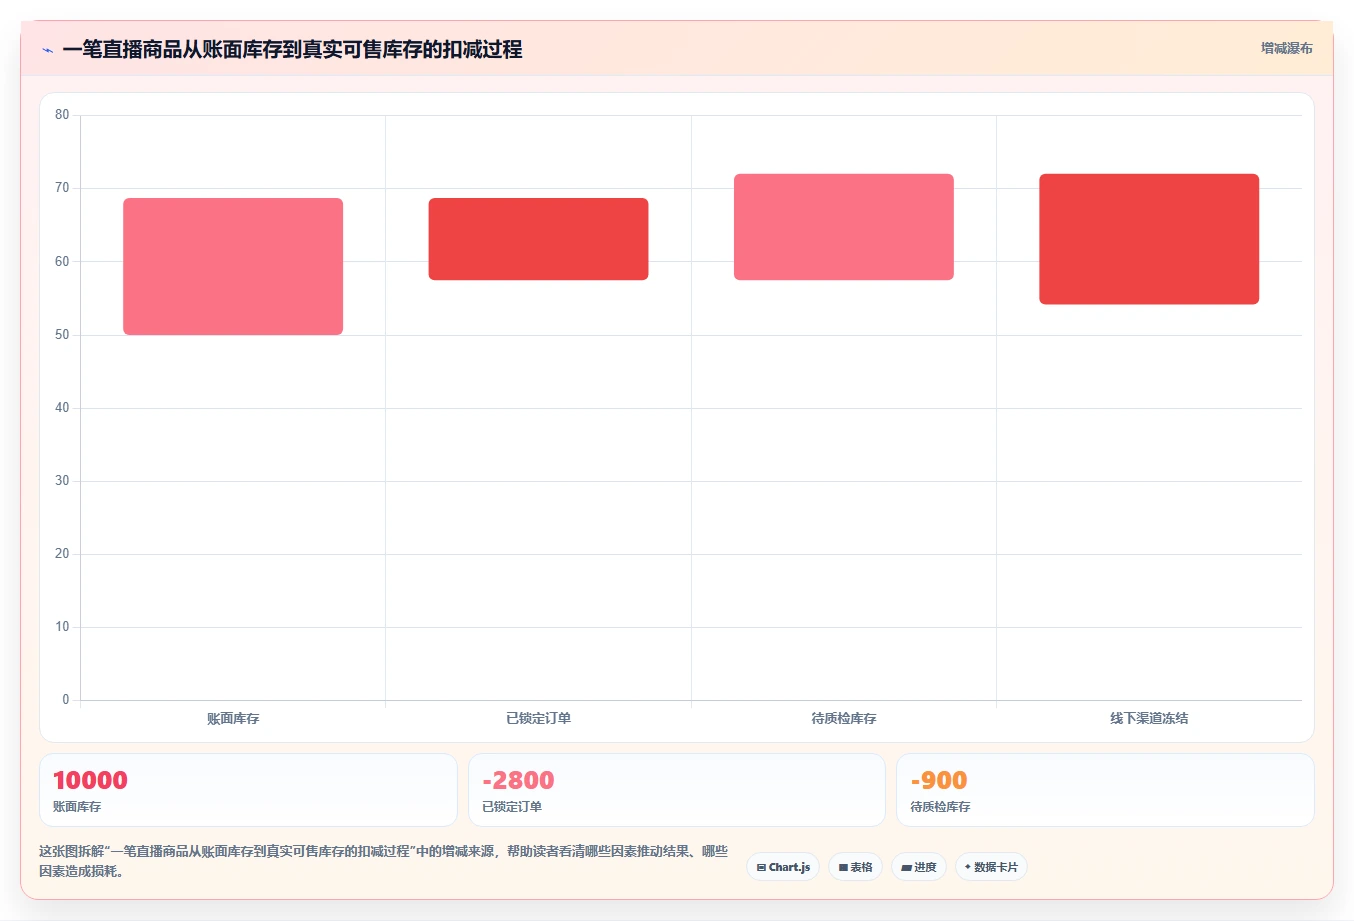Click the 待质检库存 axis label
The width and height of the screenshot is (1354, 921).
coord(844,718)
